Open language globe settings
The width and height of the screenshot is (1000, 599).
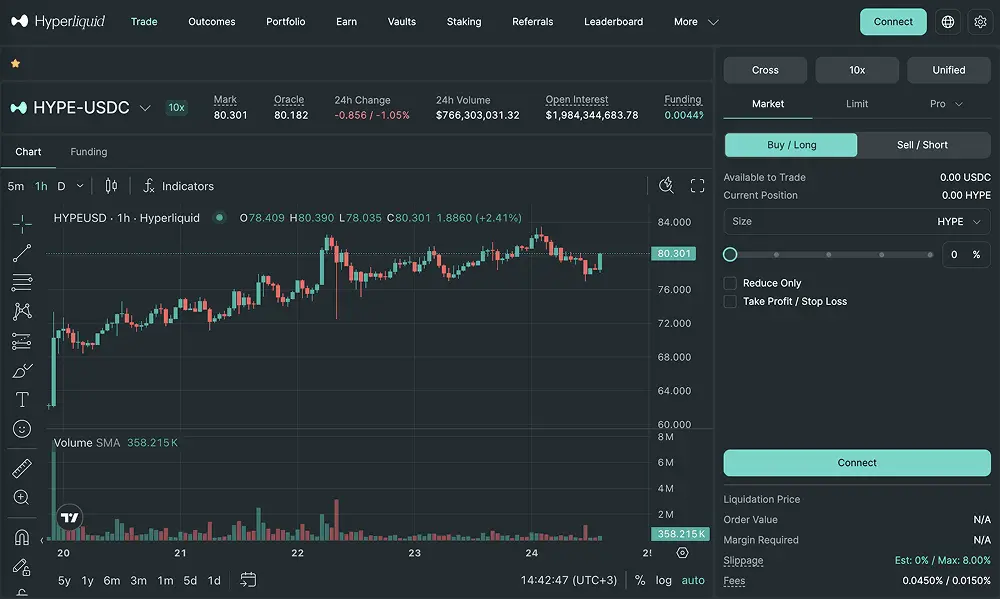coord(948,22)
